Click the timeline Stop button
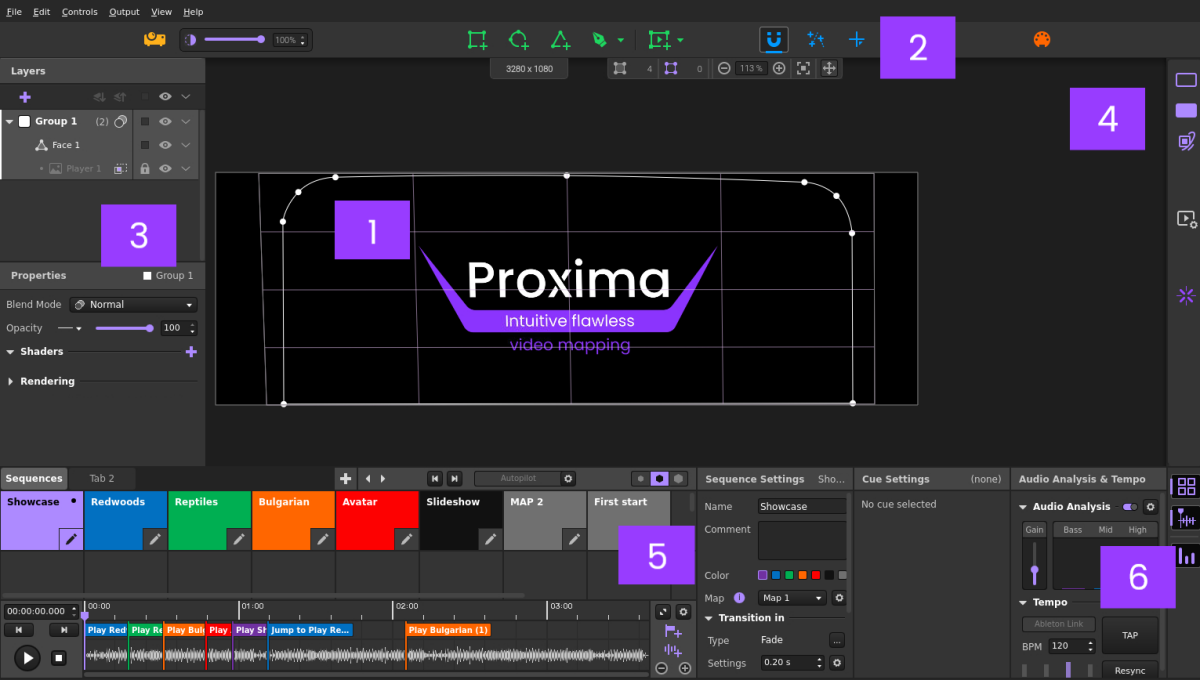The height and width of the screenshot is (680, 1200). click(59, 657)
